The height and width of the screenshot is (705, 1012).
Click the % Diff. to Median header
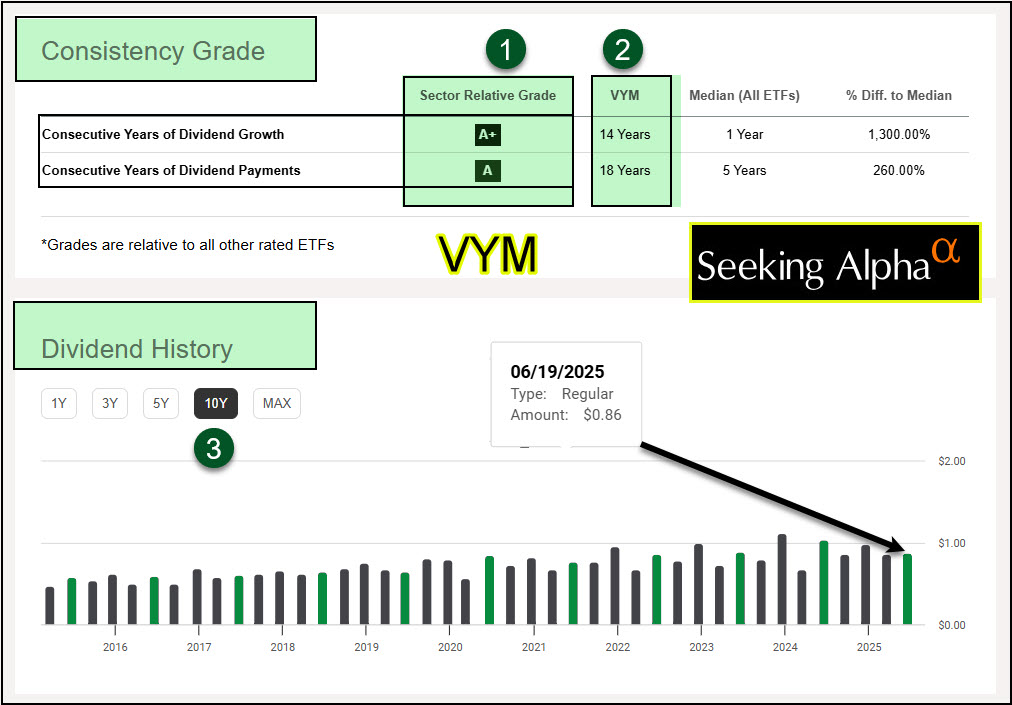click(x=898, y=96)
